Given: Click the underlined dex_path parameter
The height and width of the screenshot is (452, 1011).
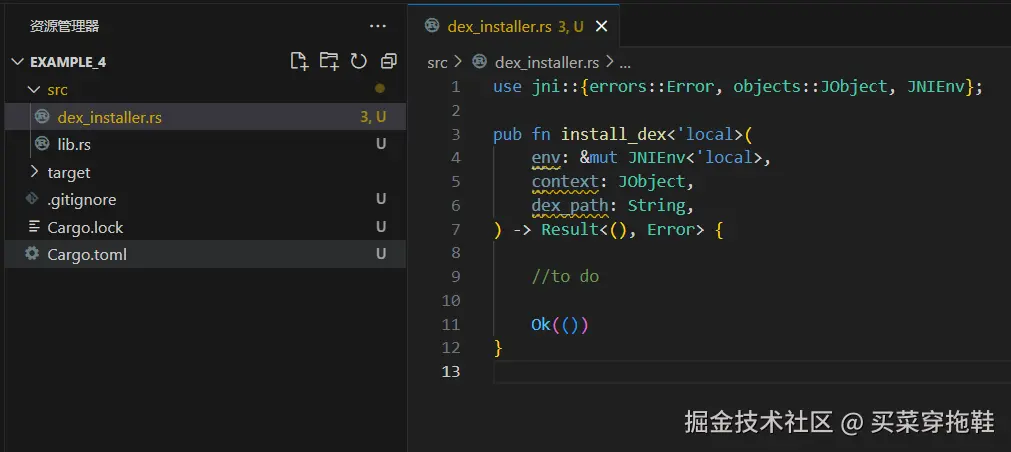Looking at the screenshot, I should point(570,206).
